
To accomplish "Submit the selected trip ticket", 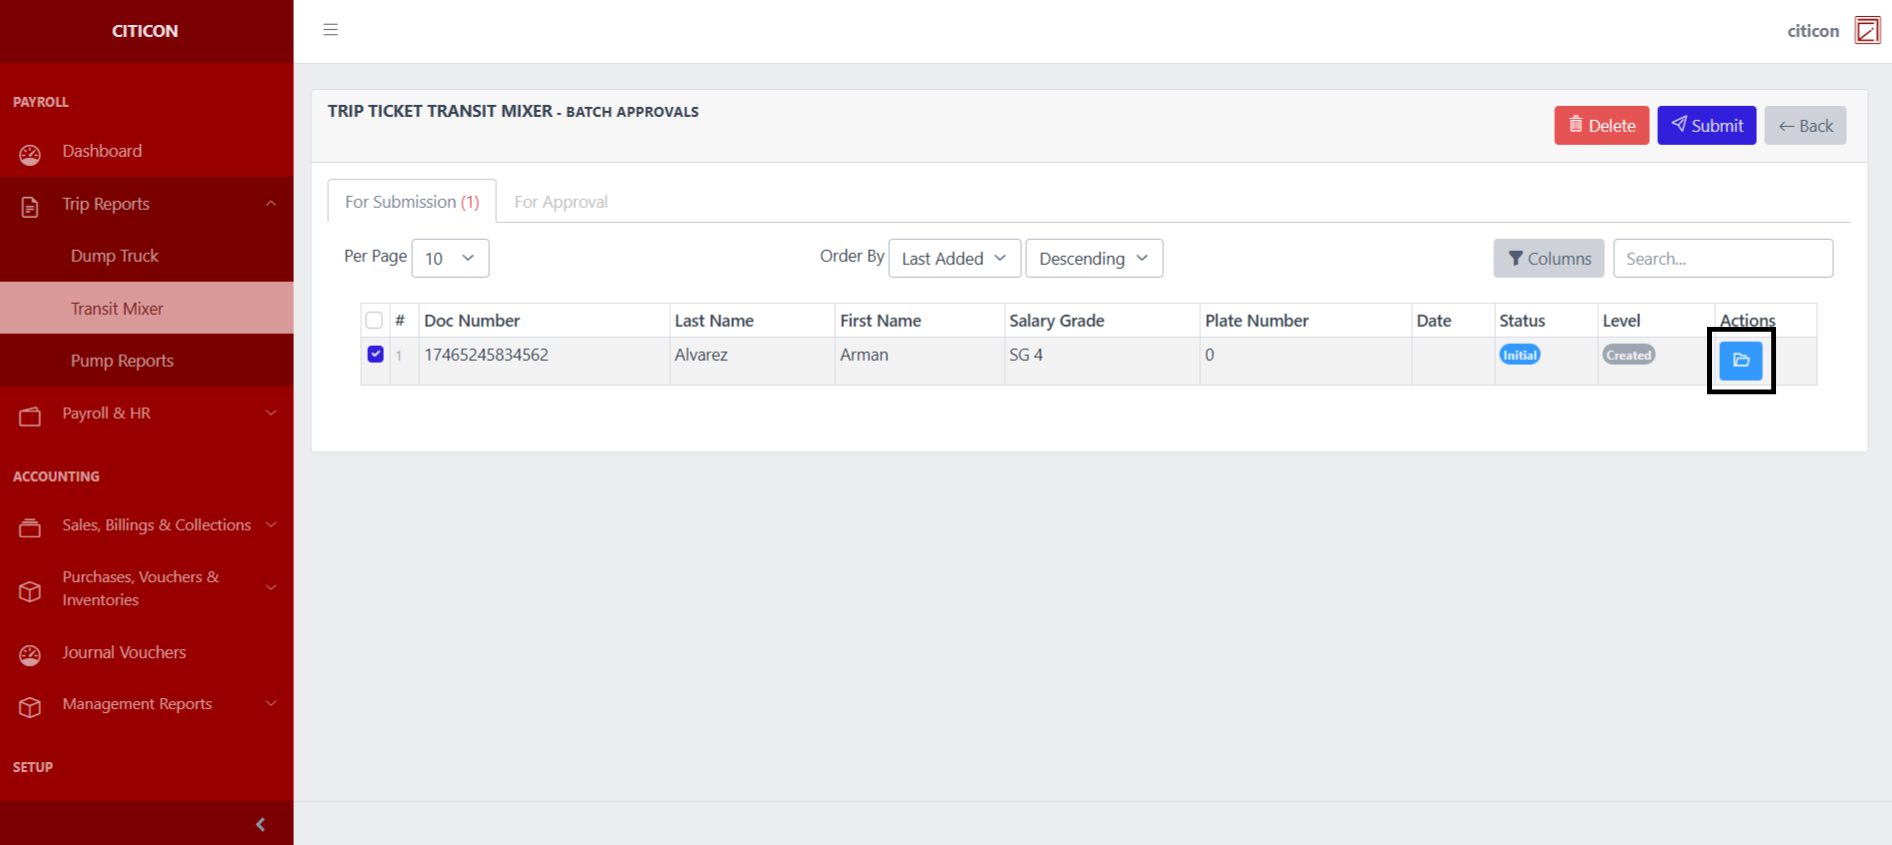I will pos(1706,126).
